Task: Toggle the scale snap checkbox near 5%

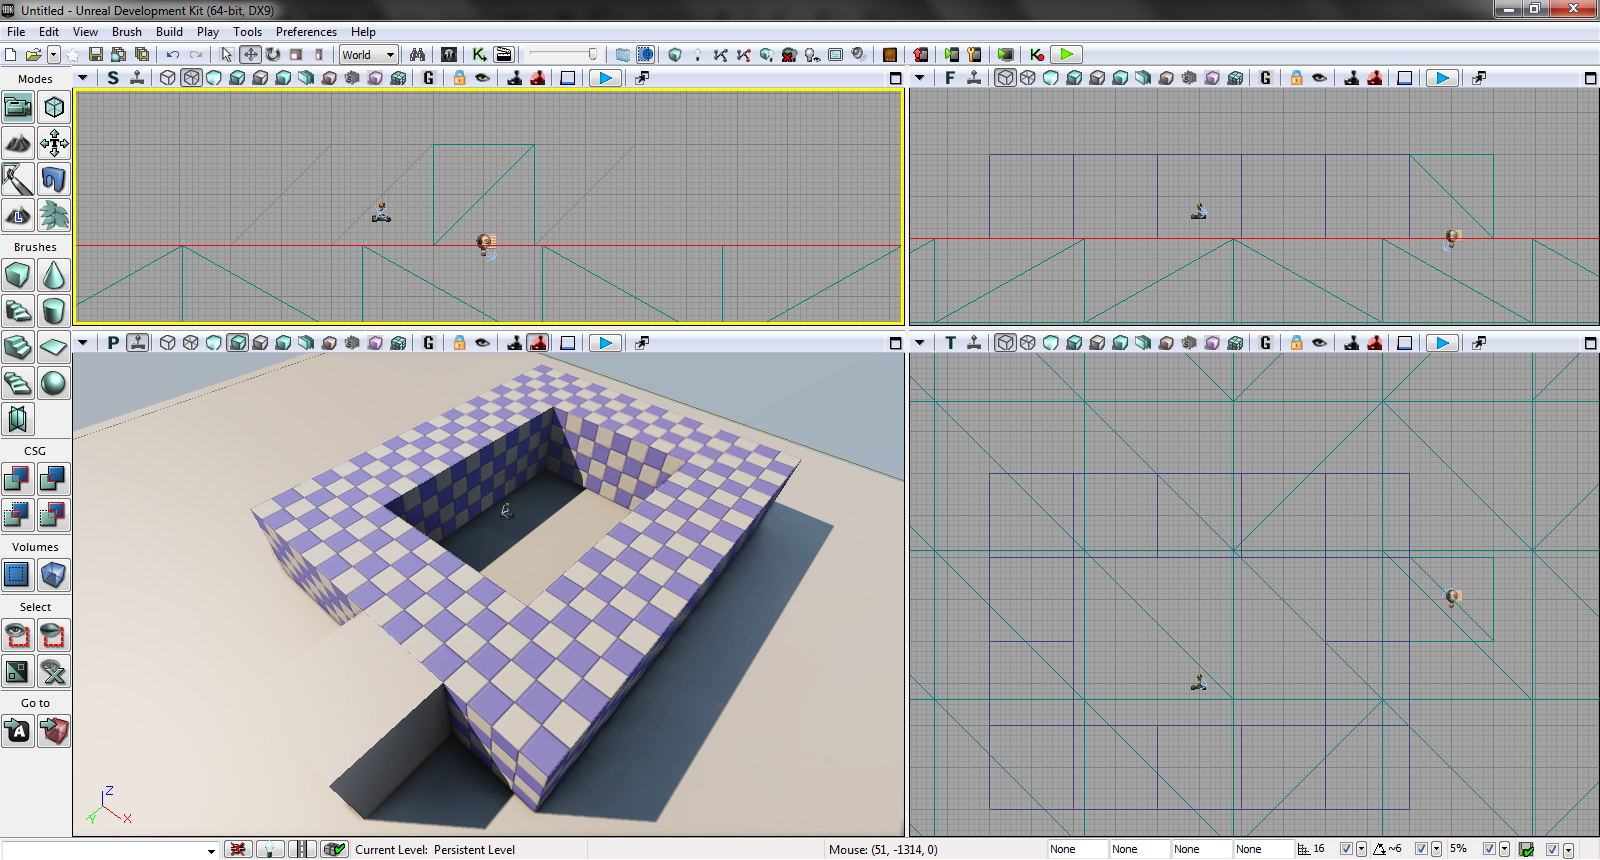Action: 1489,849
